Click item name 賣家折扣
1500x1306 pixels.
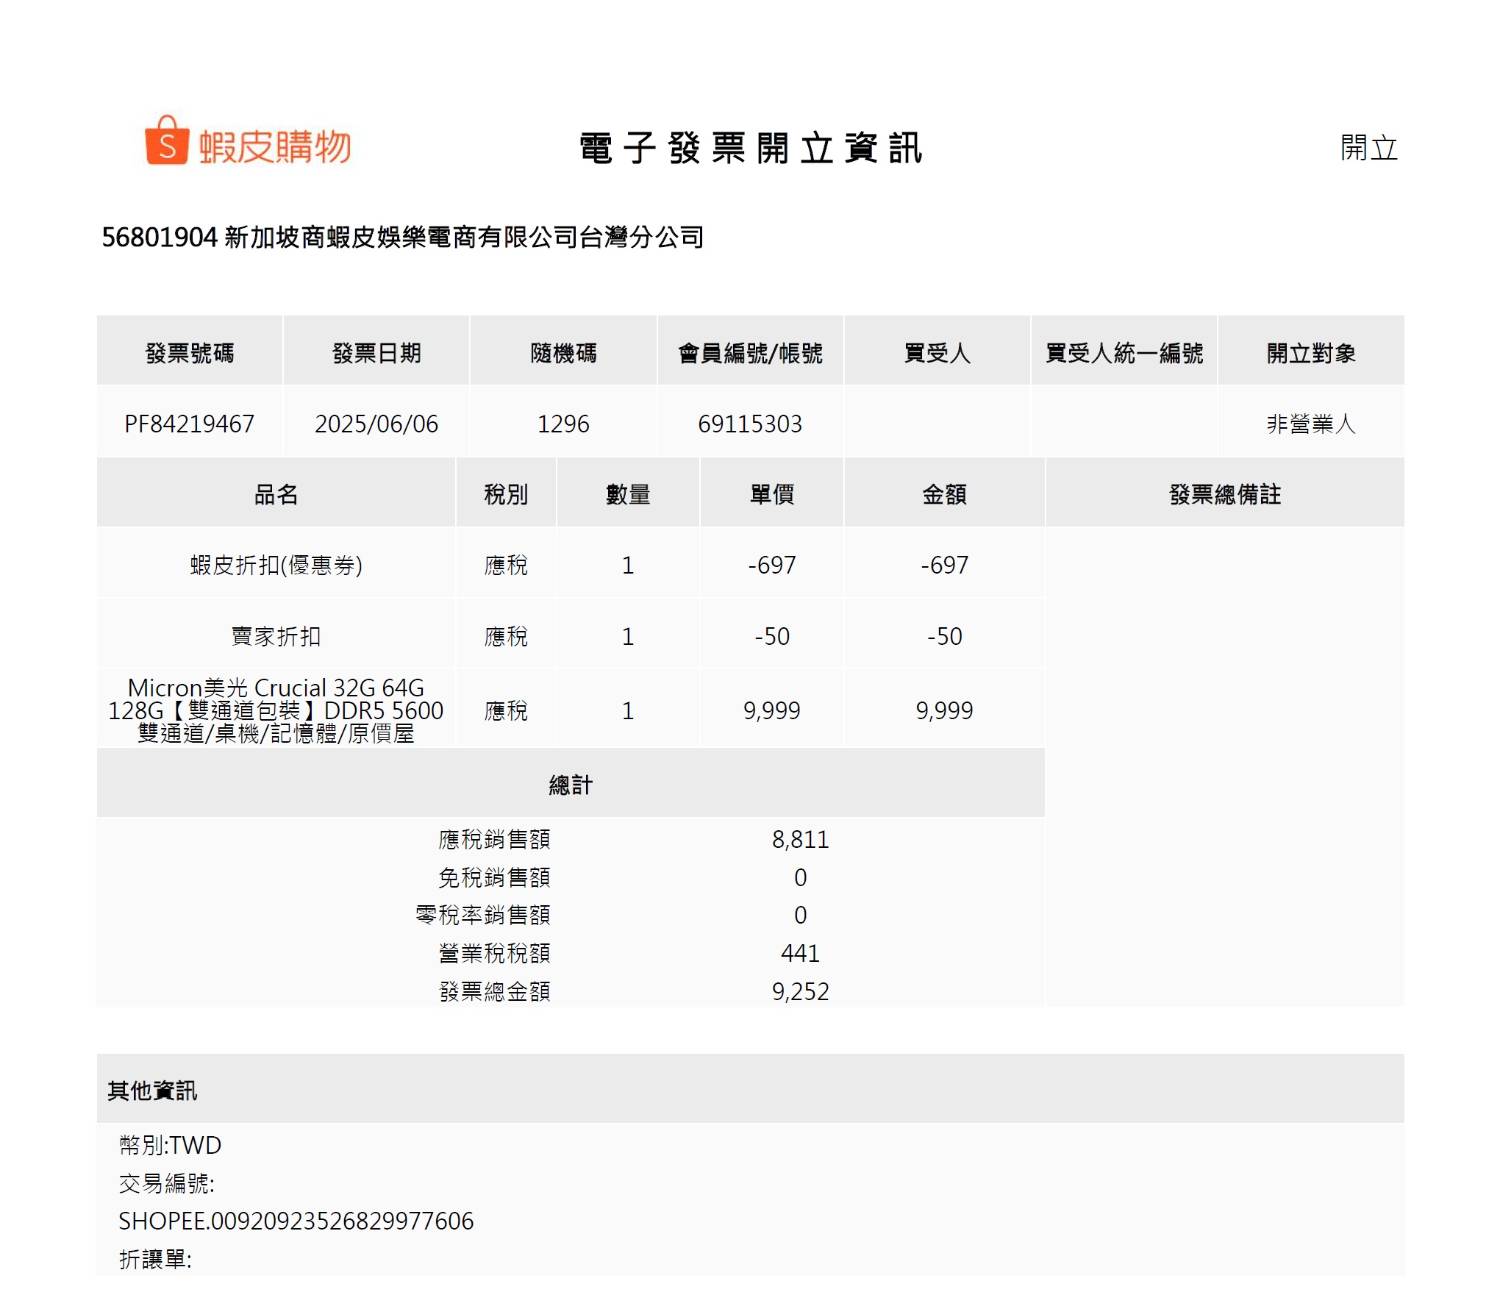click(276, 636)
